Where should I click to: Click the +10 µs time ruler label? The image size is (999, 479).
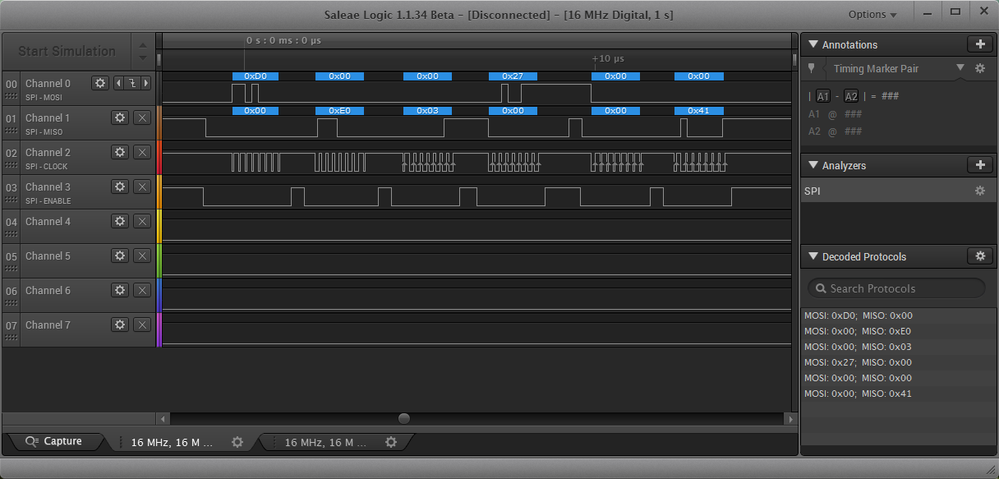[x=608, y=59]
